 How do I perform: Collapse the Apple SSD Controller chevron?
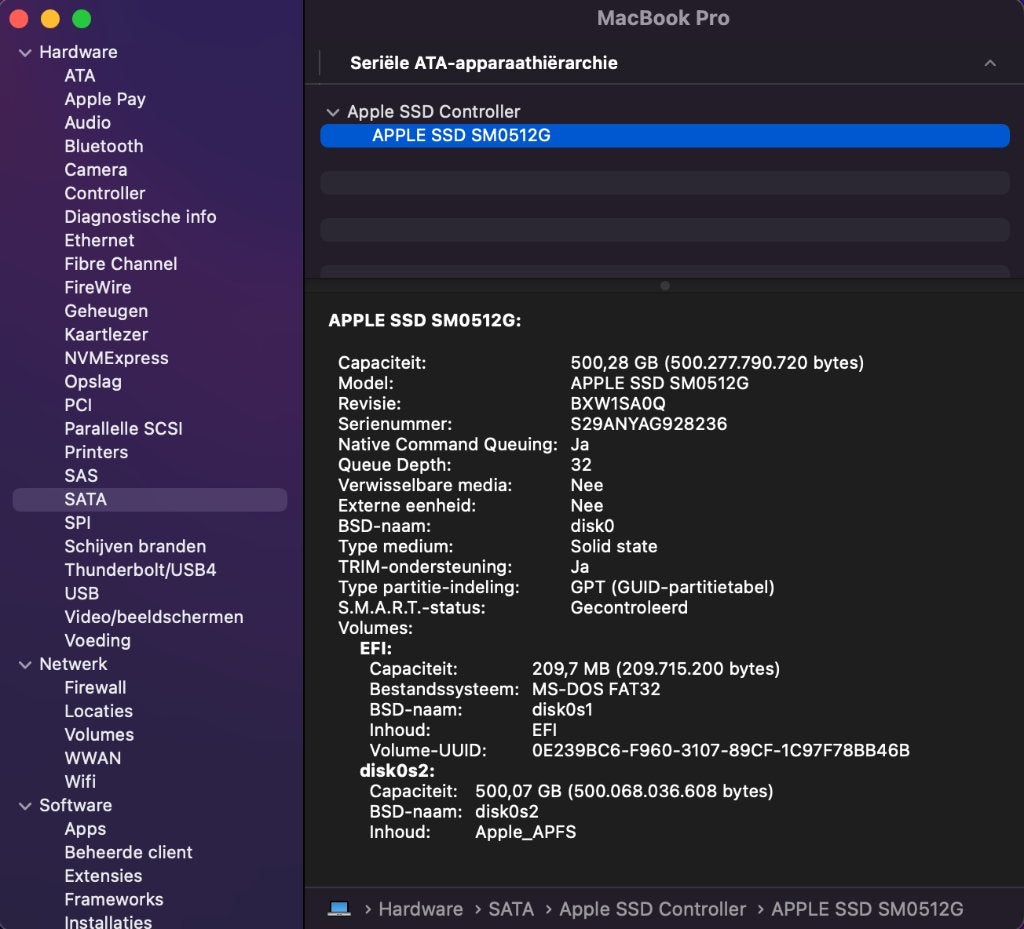332,112
